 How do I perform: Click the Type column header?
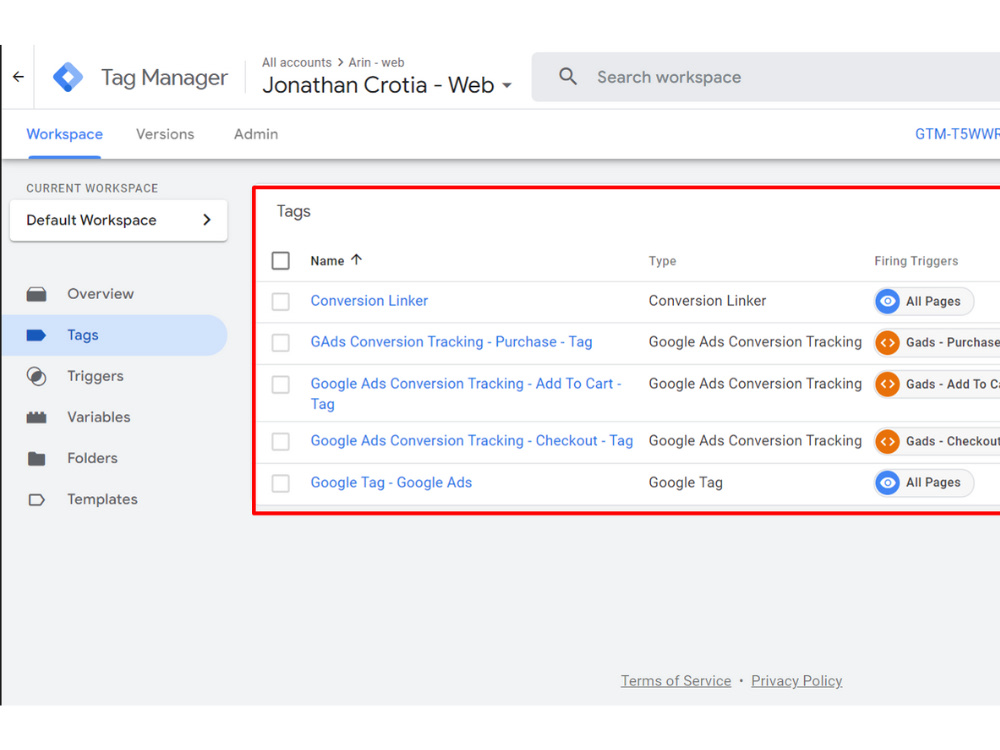(x=663, y=261)
